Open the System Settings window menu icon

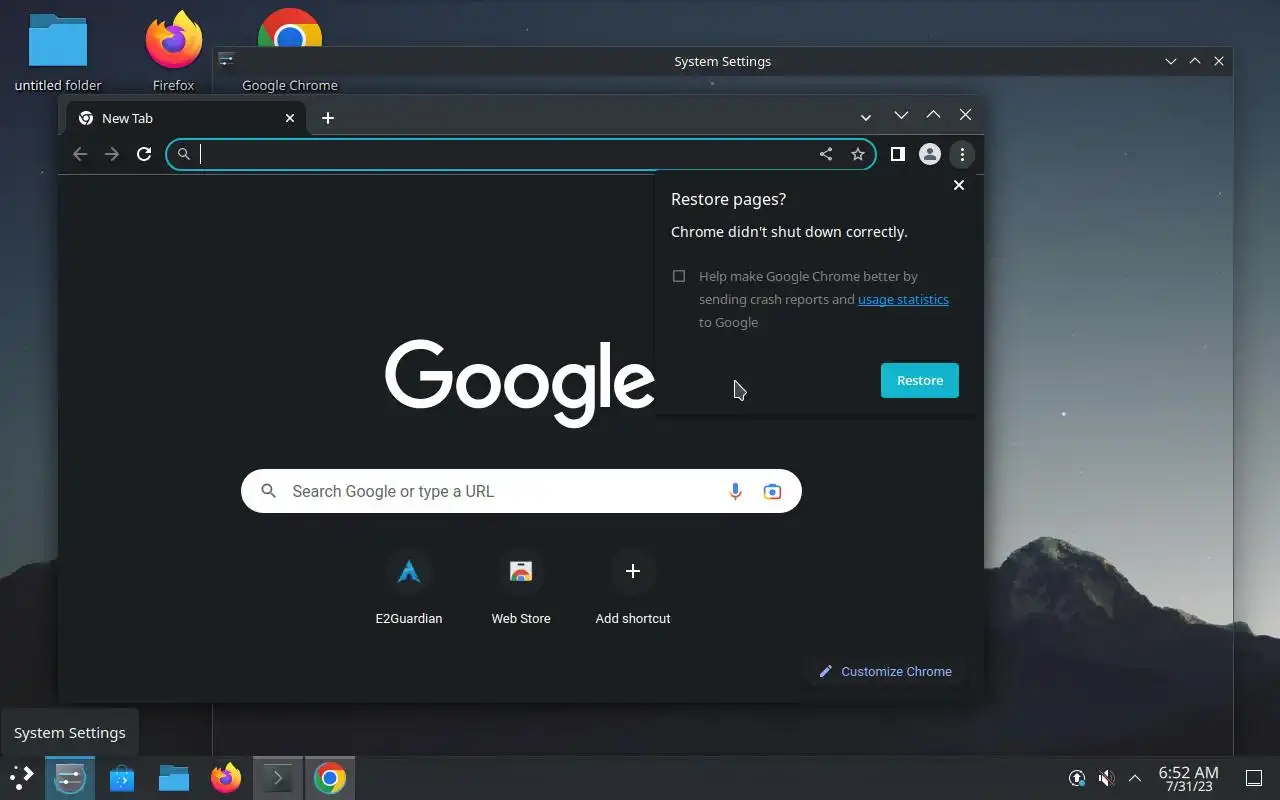pyautogui.click(x=227, y=60)
